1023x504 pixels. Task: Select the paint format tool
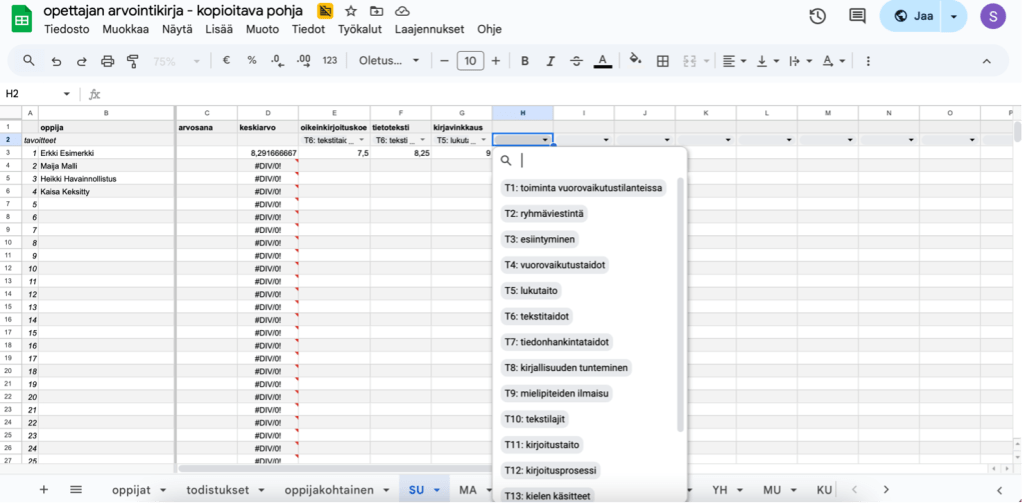tap(133, 61)
